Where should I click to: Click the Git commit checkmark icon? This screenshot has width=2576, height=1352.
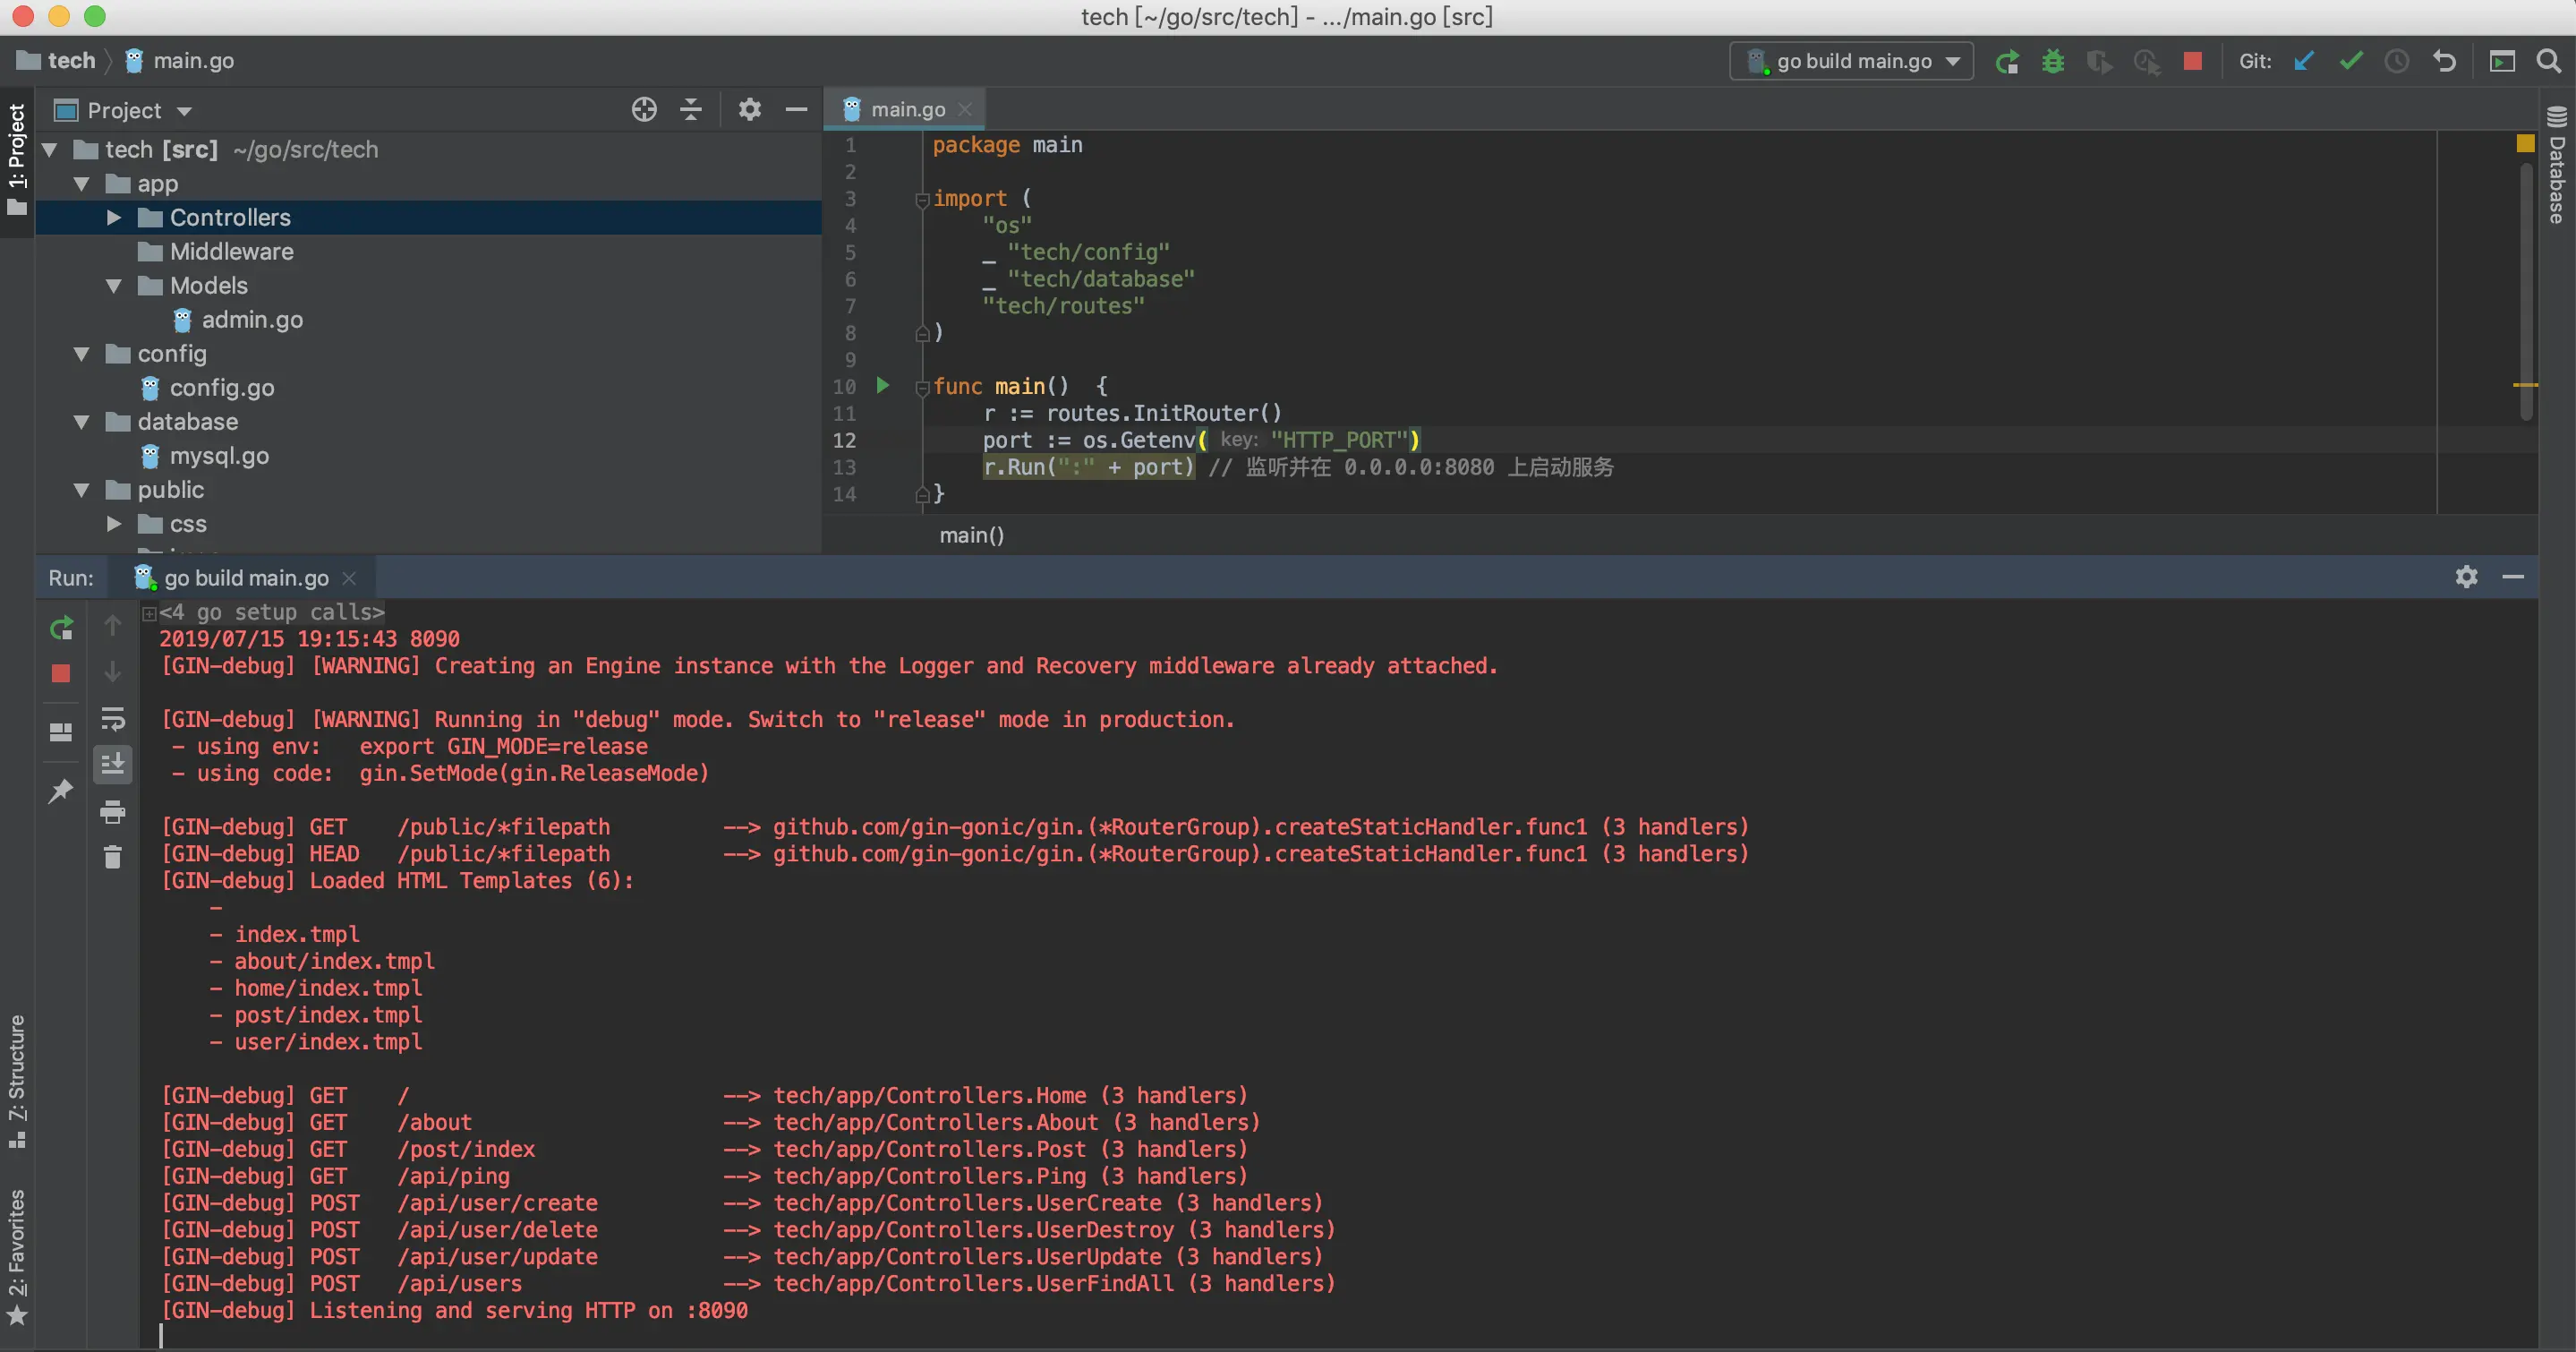coord(2351,62)
